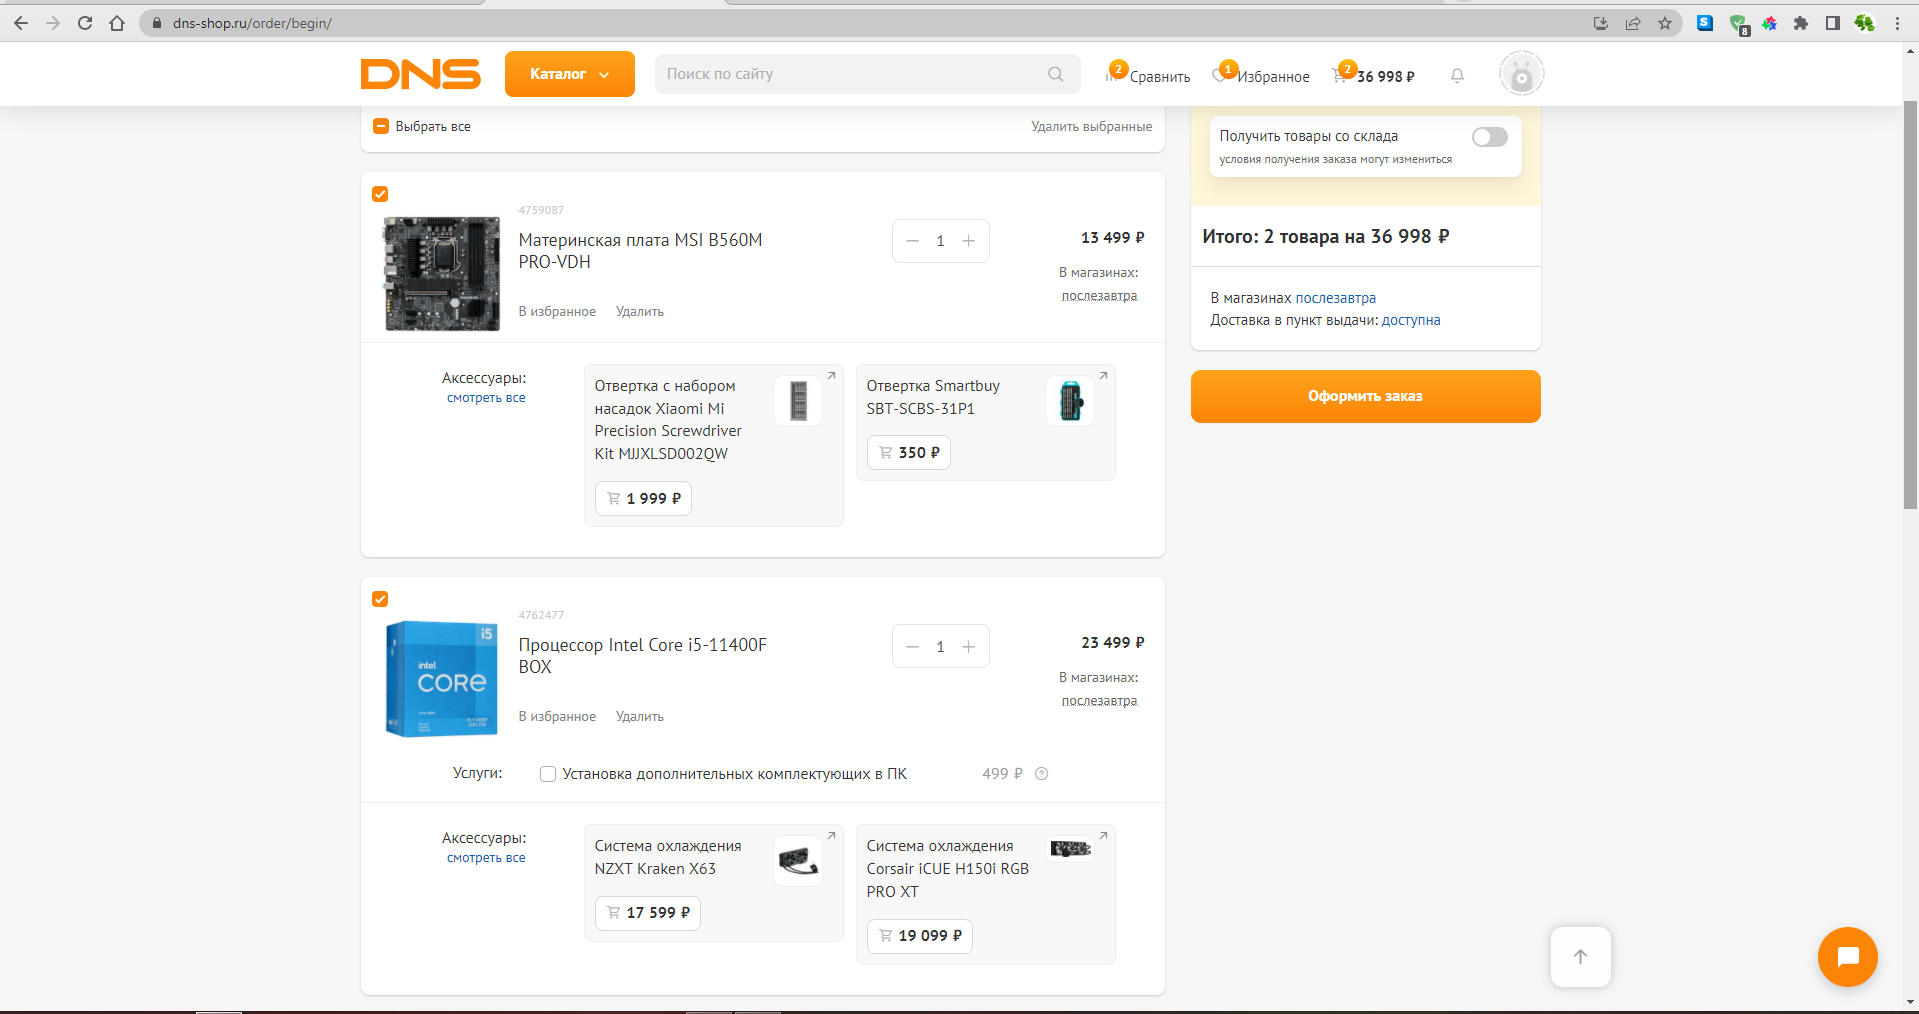This screenshot has width=1919, height=1014.
Task: Open the NZXT Kraken X63 in new tab
Action: [x=831, y=836]
